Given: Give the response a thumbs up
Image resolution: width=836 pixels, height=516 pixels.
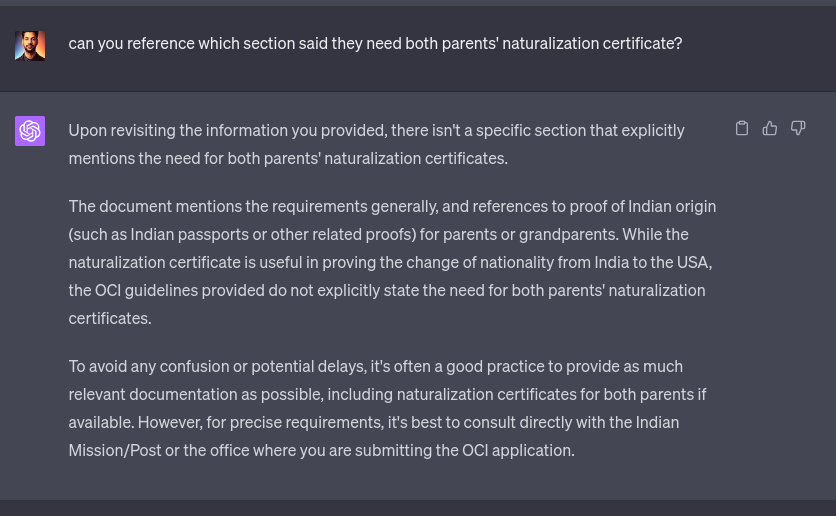Looking at the screenshot, I should click(769, 128).
